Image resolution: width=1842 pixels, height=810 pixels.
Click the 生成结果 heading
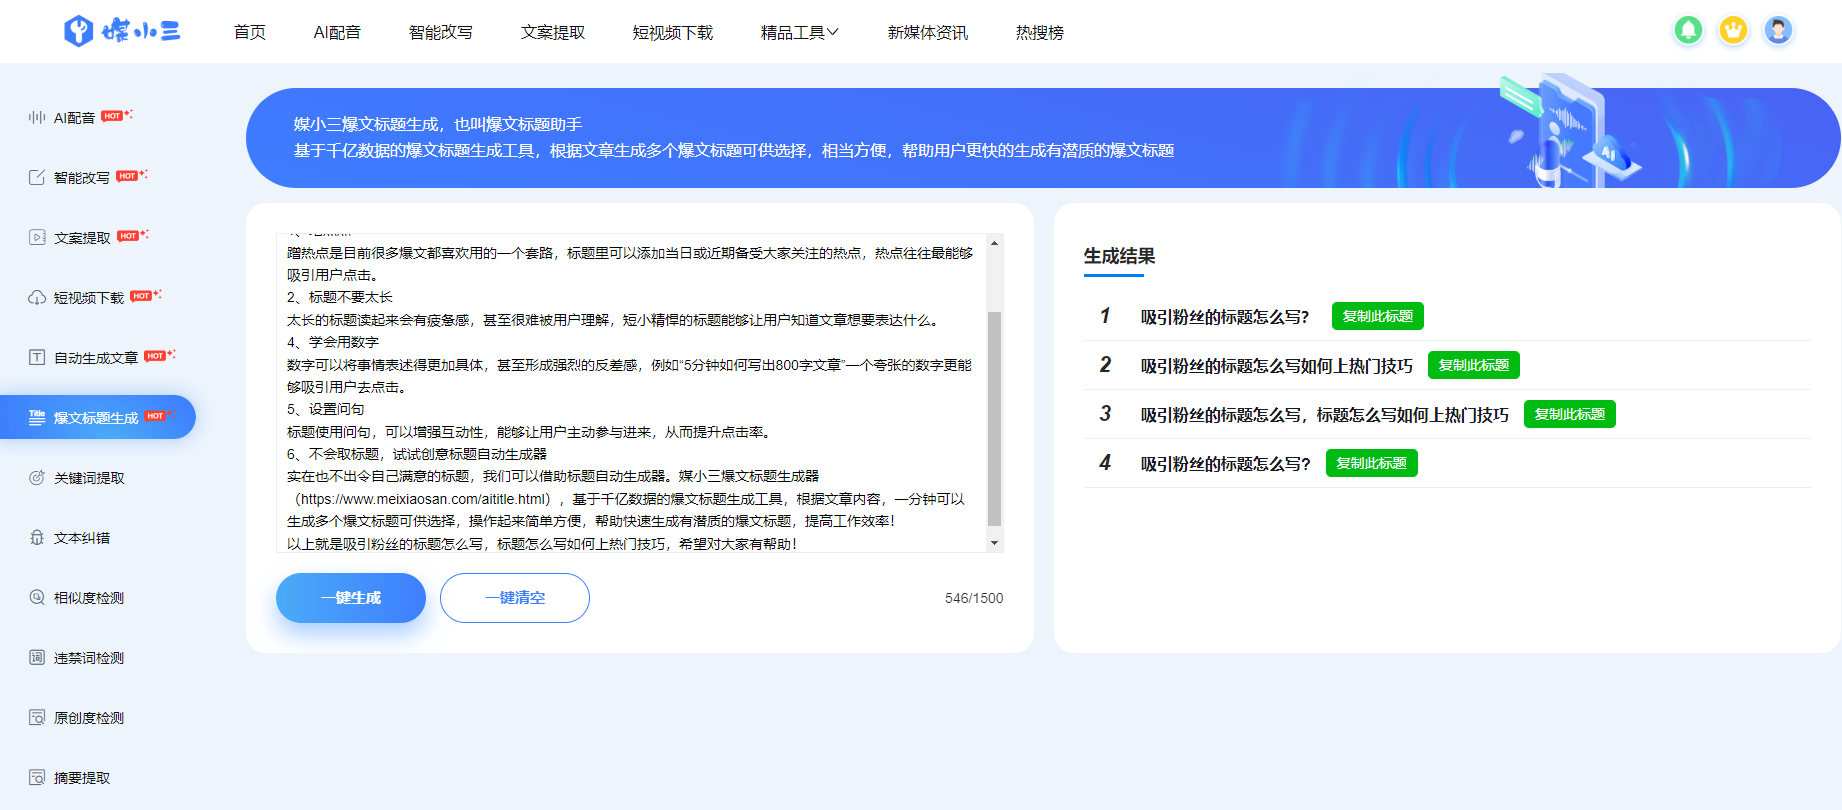1119,256
